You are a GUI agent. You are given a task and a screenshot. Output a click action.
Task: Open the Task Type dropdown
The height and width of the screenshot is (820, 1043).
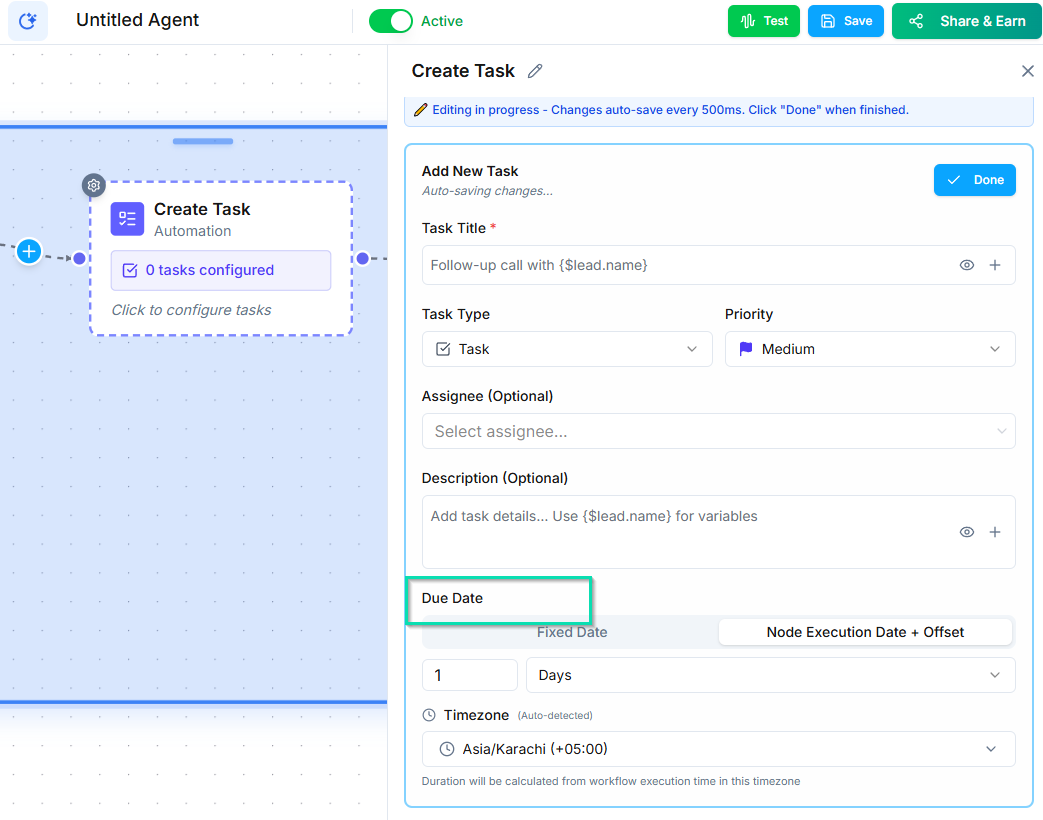[x=566, y=349]
